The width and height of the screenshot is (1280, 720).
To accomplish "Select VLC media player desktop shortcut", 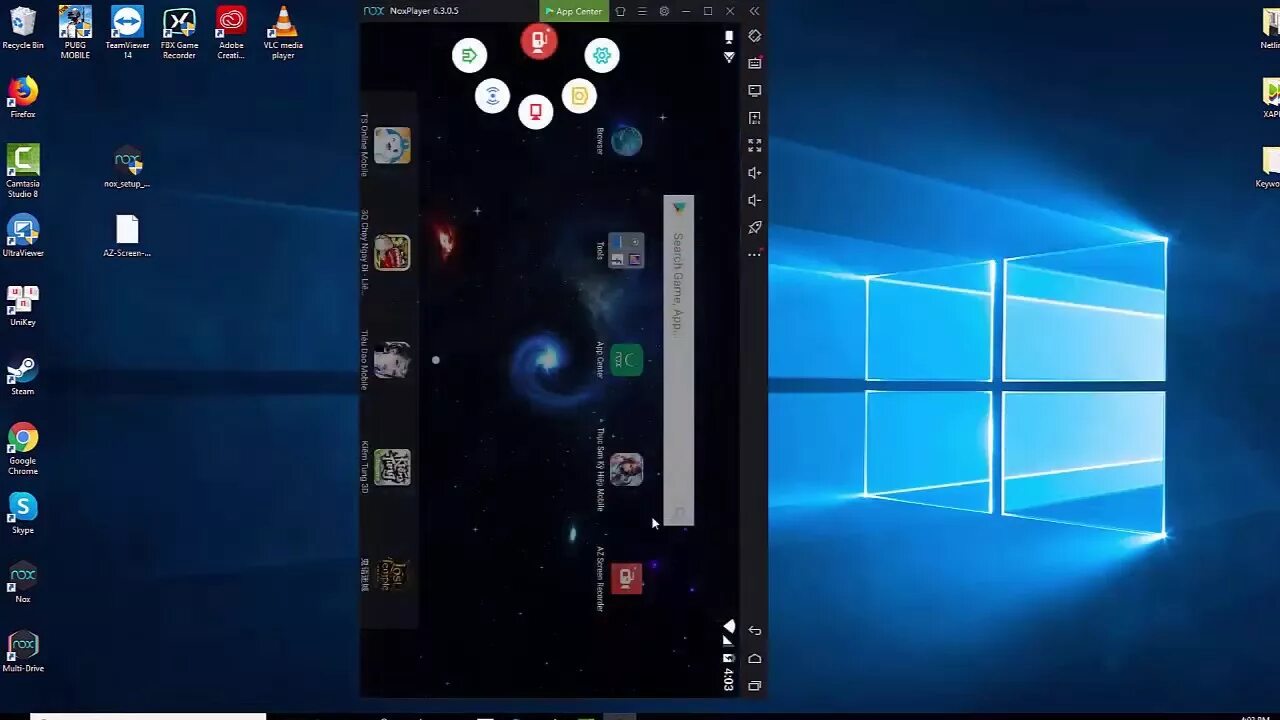I will pyautogui.click(x=283, y=31).
